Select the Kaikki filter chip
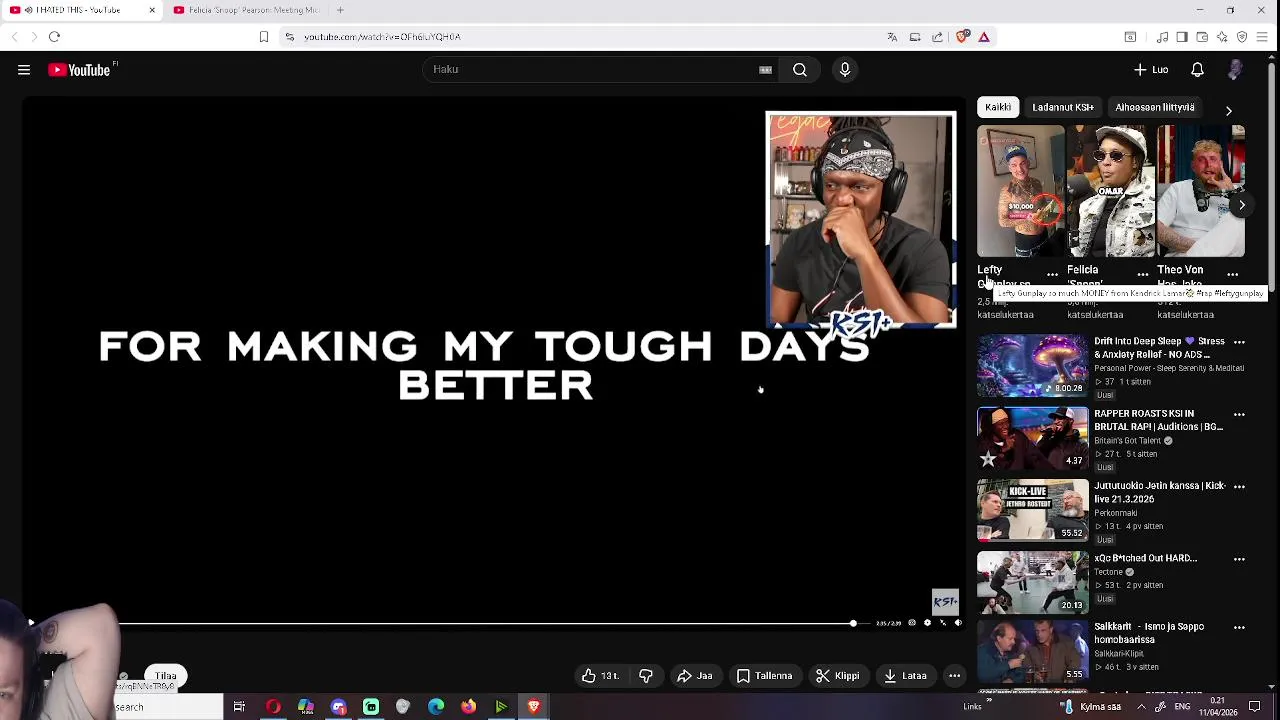 (x=998, y=107)
